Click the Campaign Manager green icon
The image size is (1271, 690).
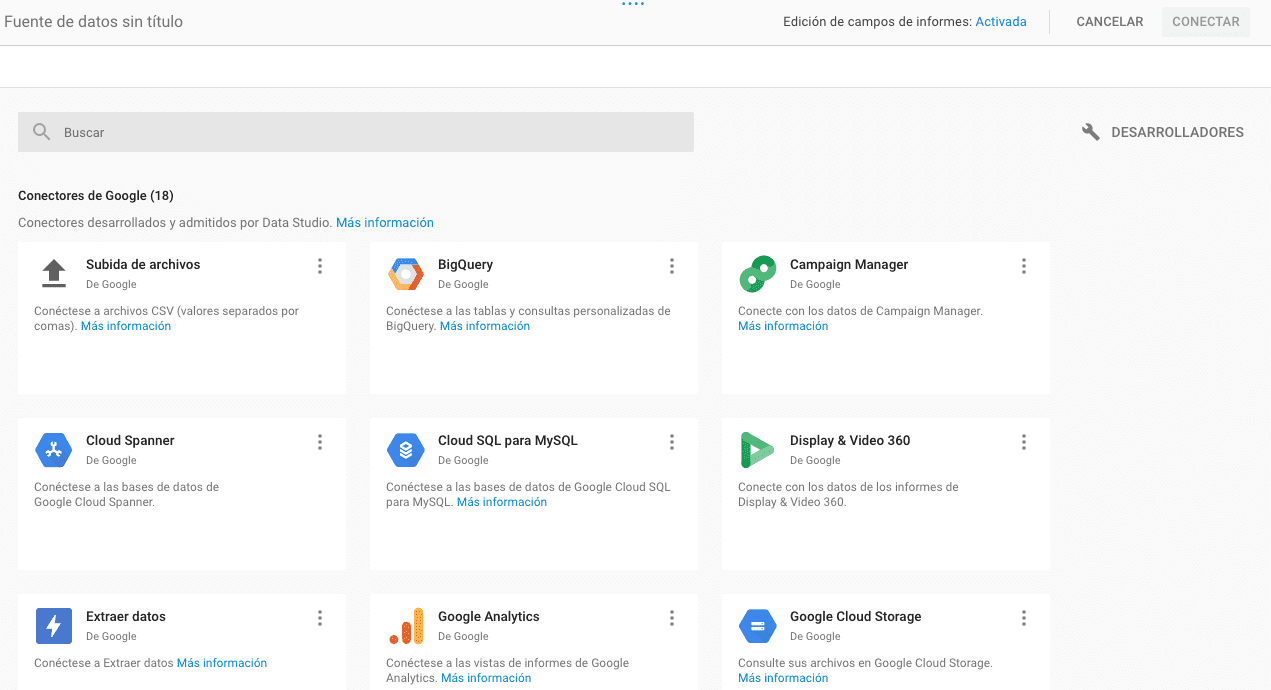coord(758,274)
